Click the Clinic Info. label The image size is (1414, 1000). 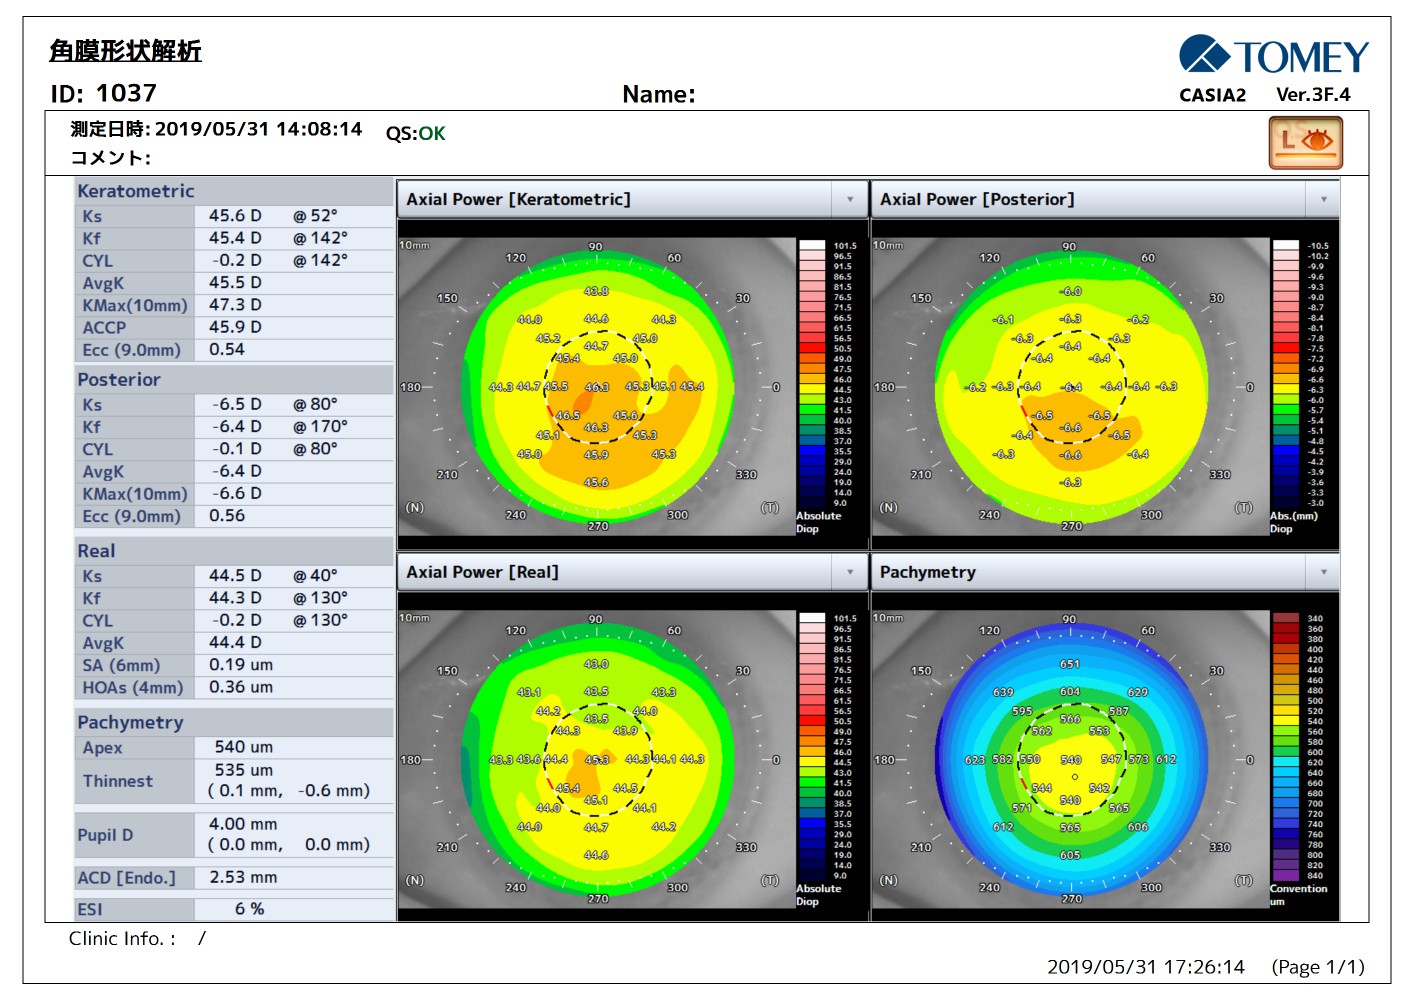pyautogui.click(x=122, y=938)
